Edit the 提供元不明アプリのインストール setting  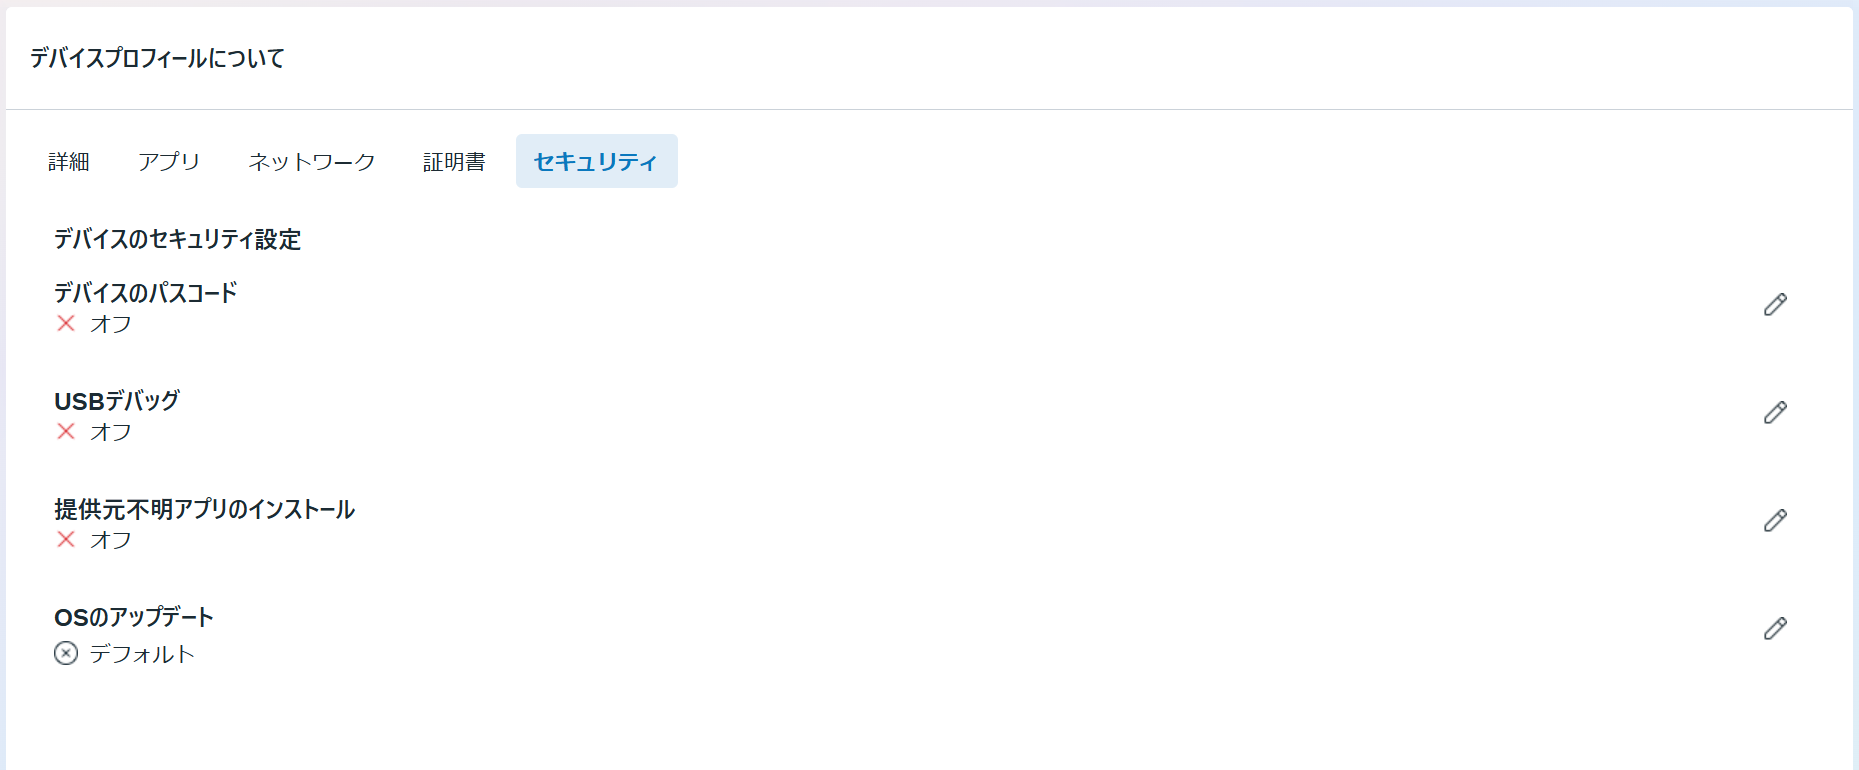tap(1775, 520)
